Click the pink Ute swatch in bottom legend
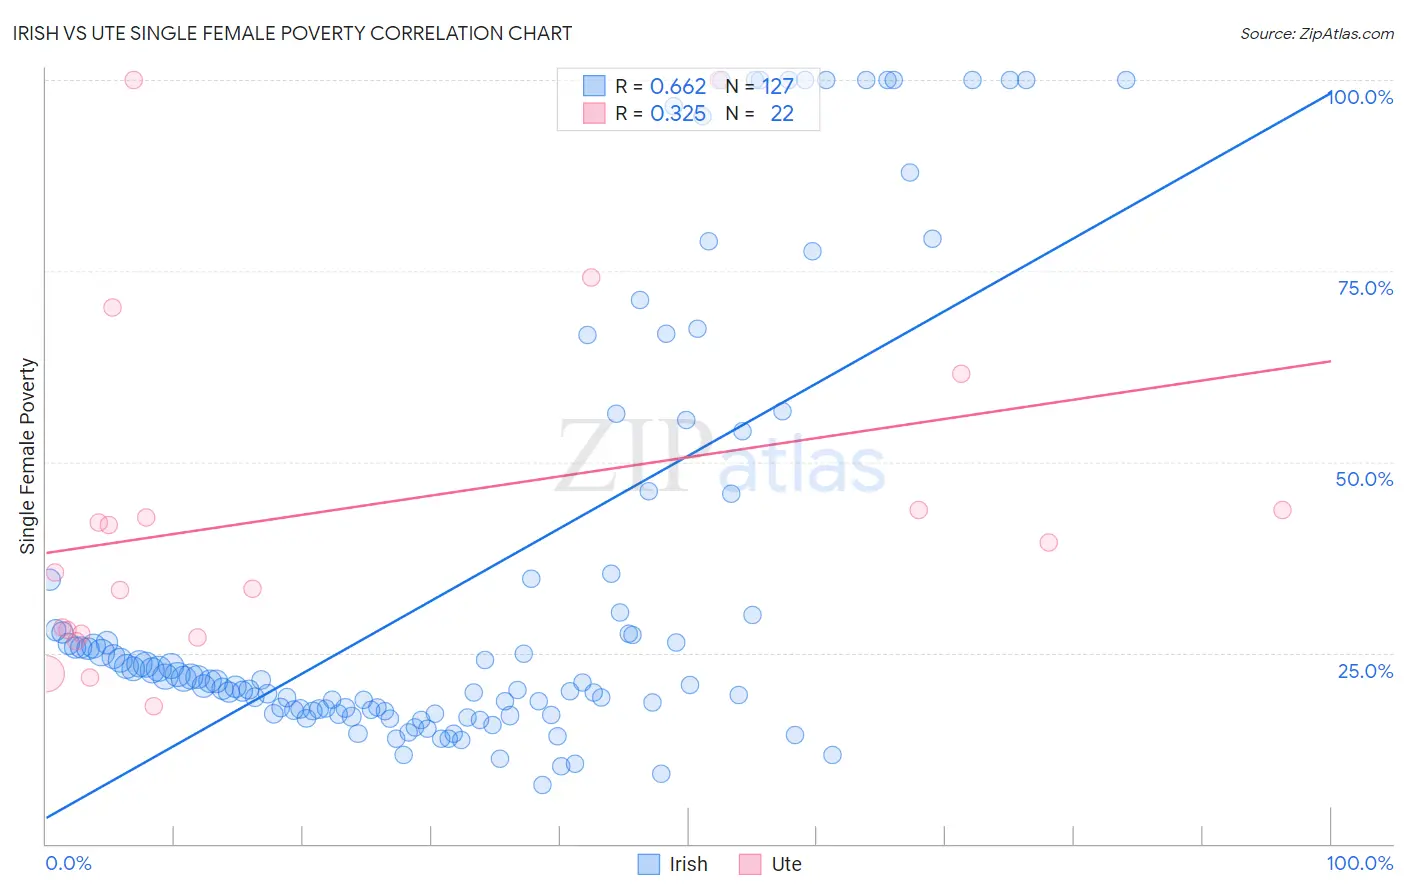This screenshot has height=892, width=1406. [750, 864]
